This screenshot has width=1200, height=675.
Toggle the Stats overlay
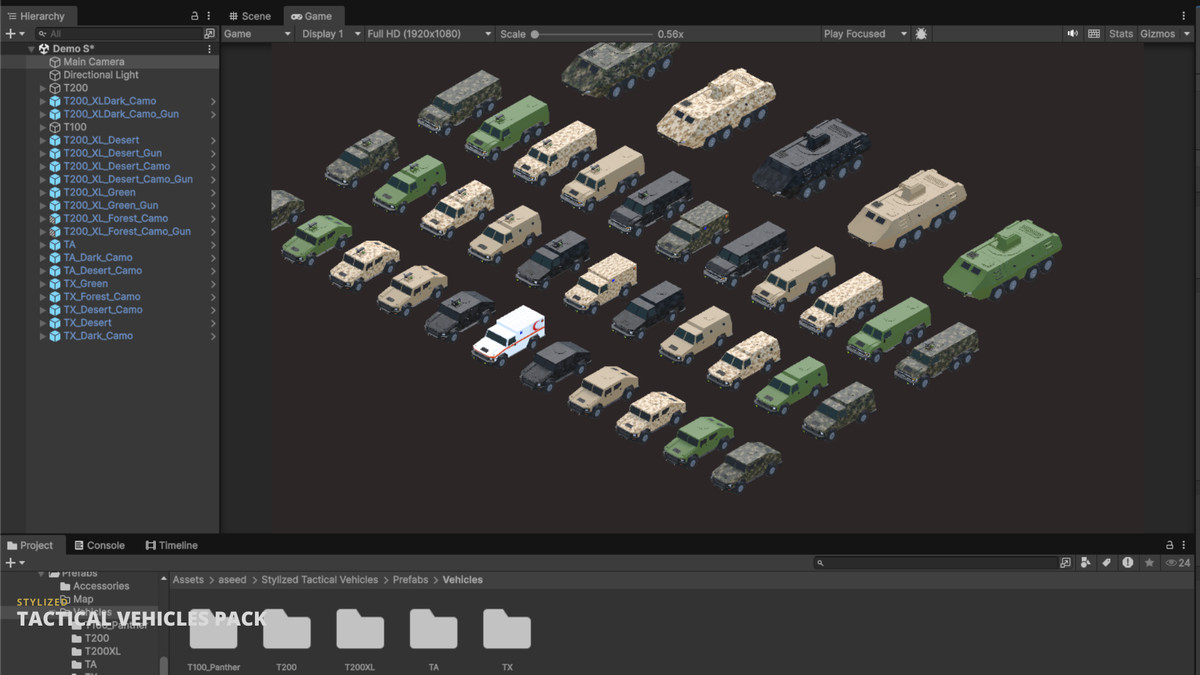[1121, 34]
